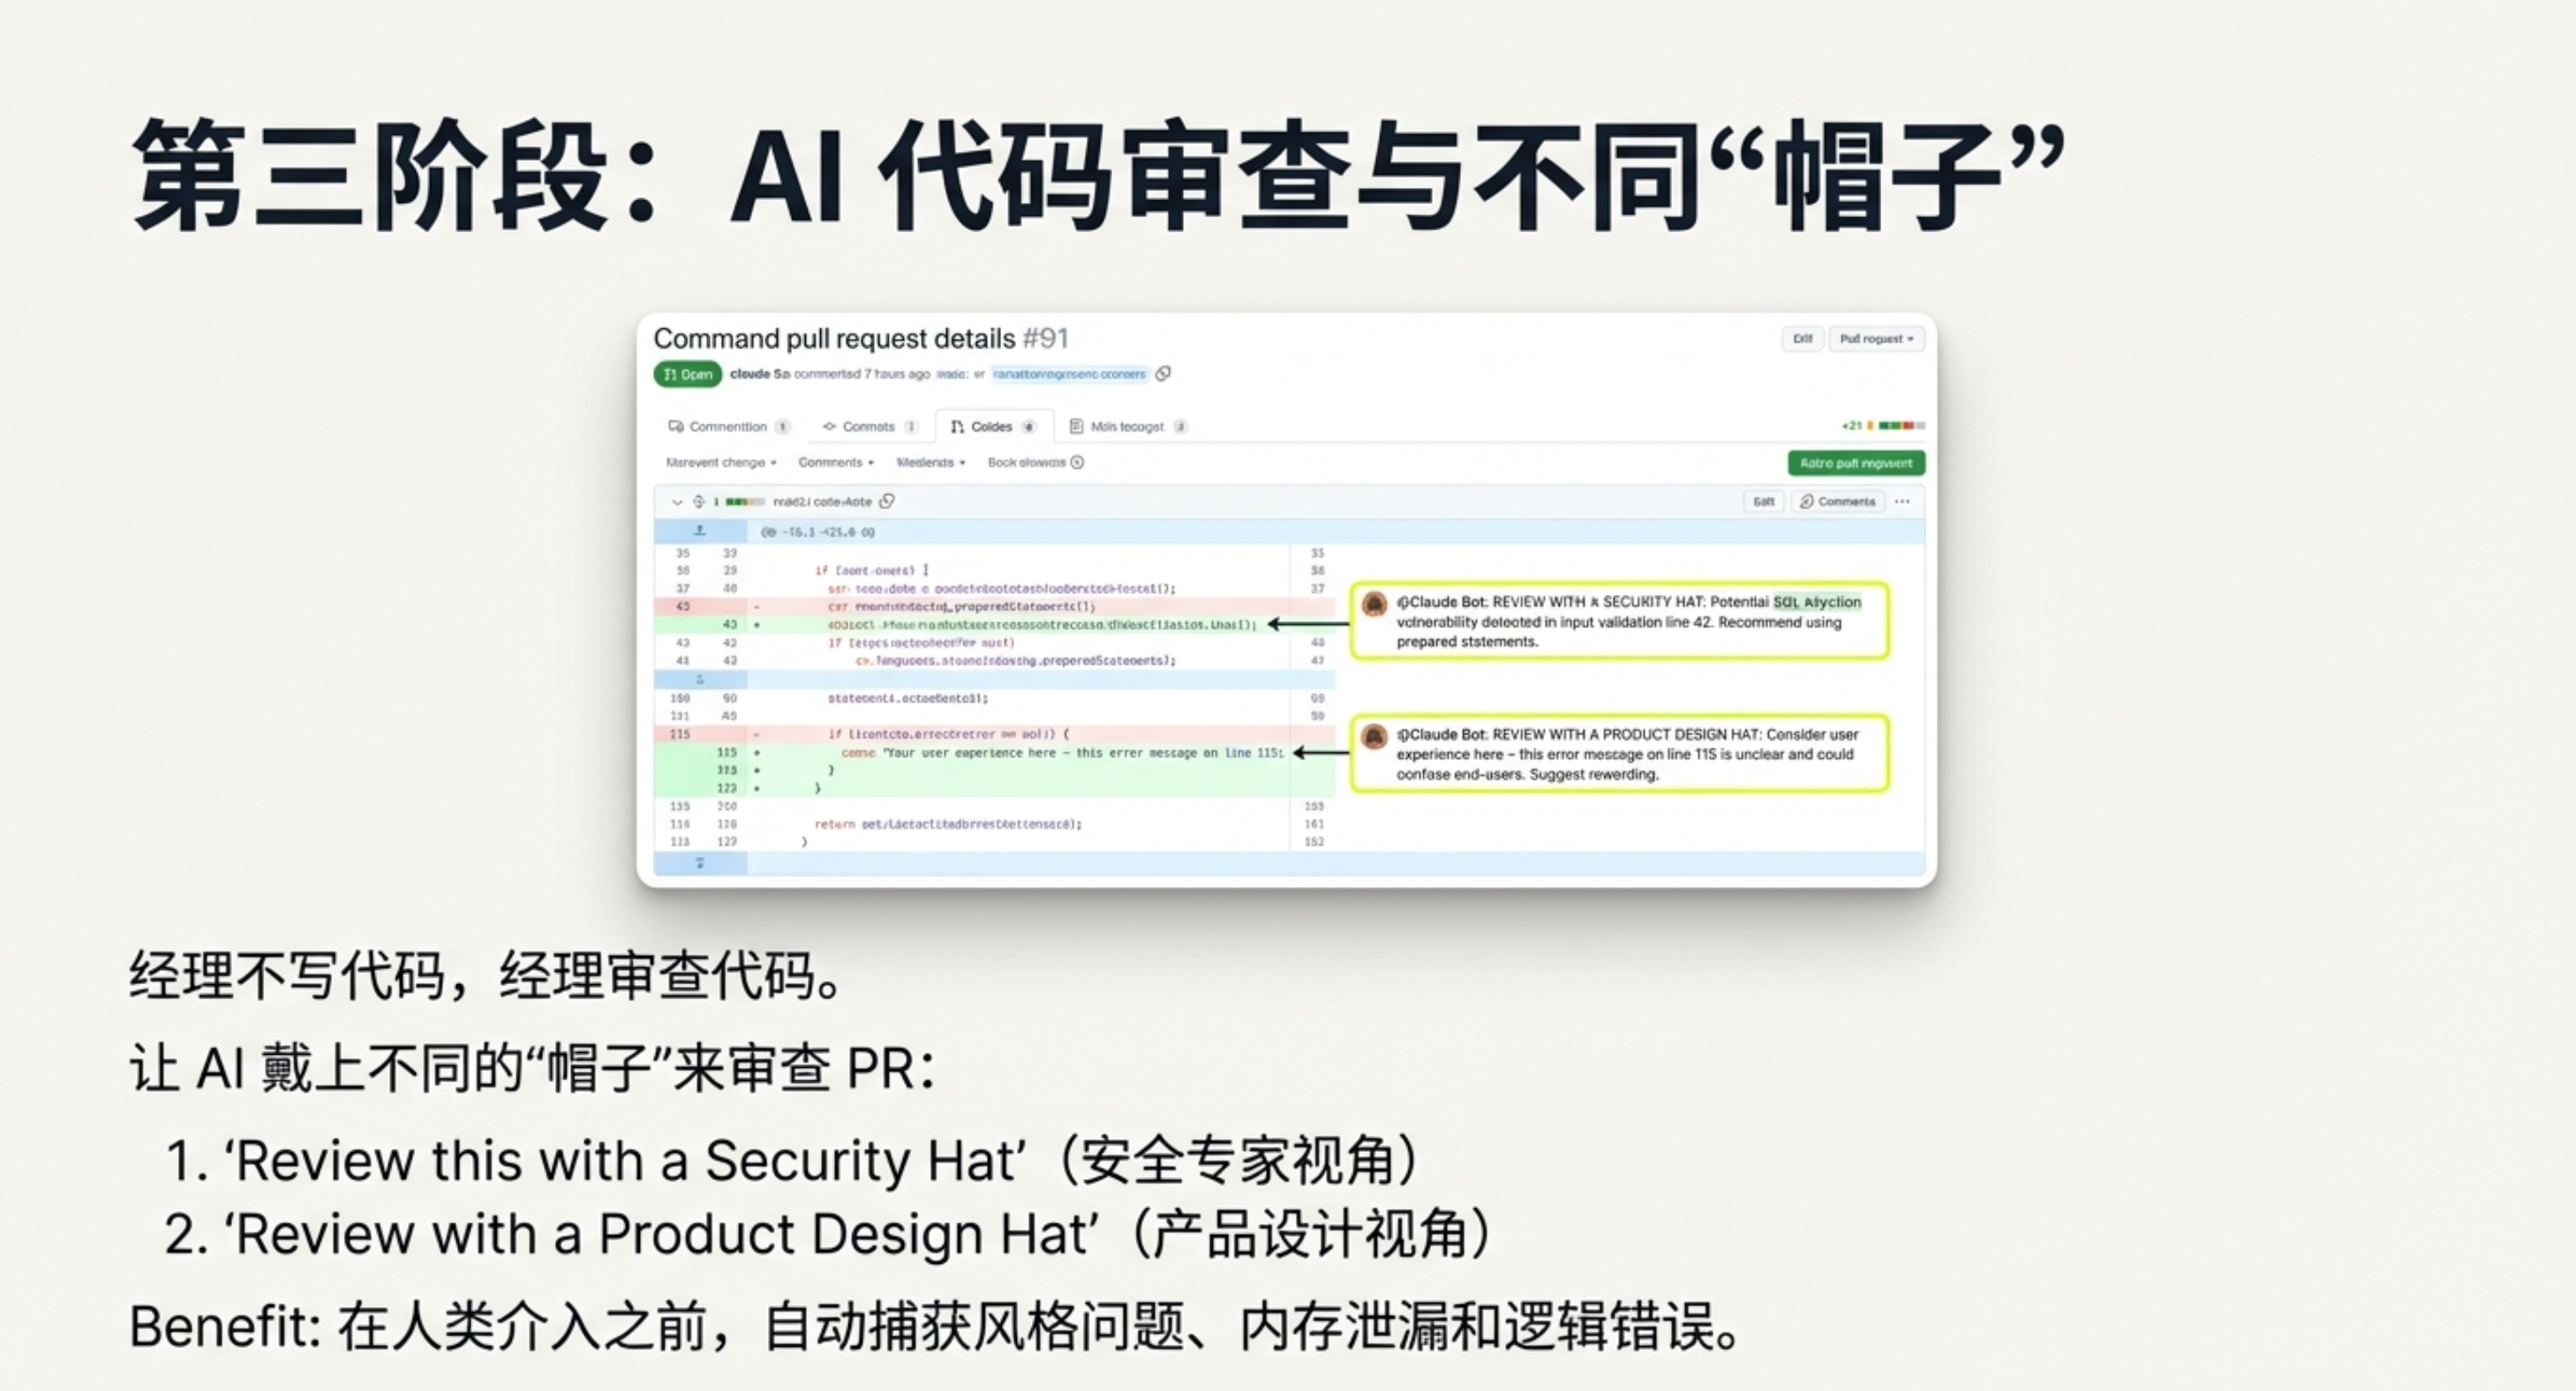This screenshot has width=2576, height=1391.
Task: Collapse the file diff with chevron
Action: point(677,502)
